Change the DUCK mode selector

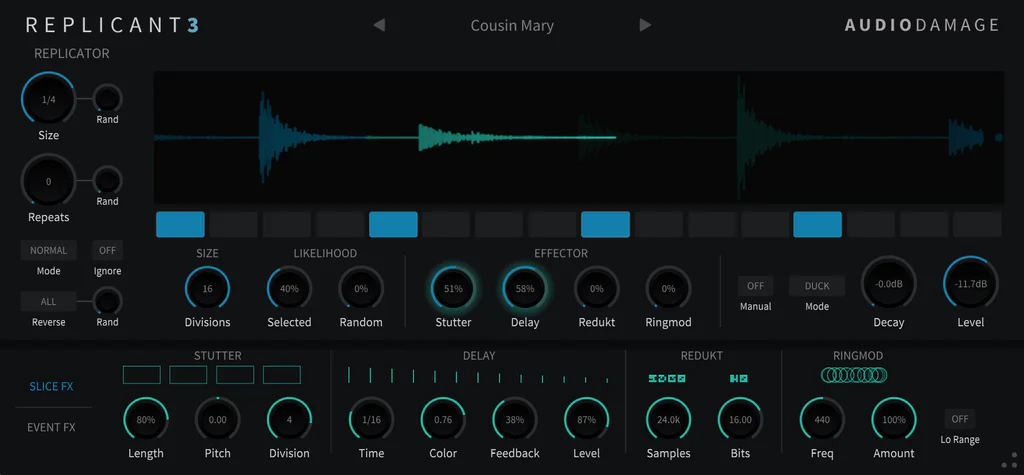pyautogui.click(x=817, y=286)
